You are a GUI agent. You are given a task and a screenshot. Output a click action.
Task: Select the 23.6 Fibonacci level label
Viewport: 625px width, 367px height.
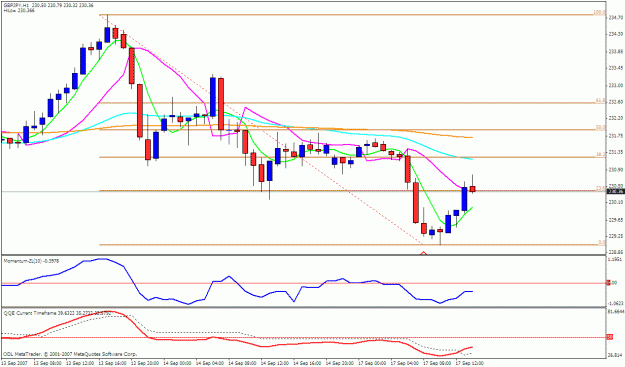601,188
